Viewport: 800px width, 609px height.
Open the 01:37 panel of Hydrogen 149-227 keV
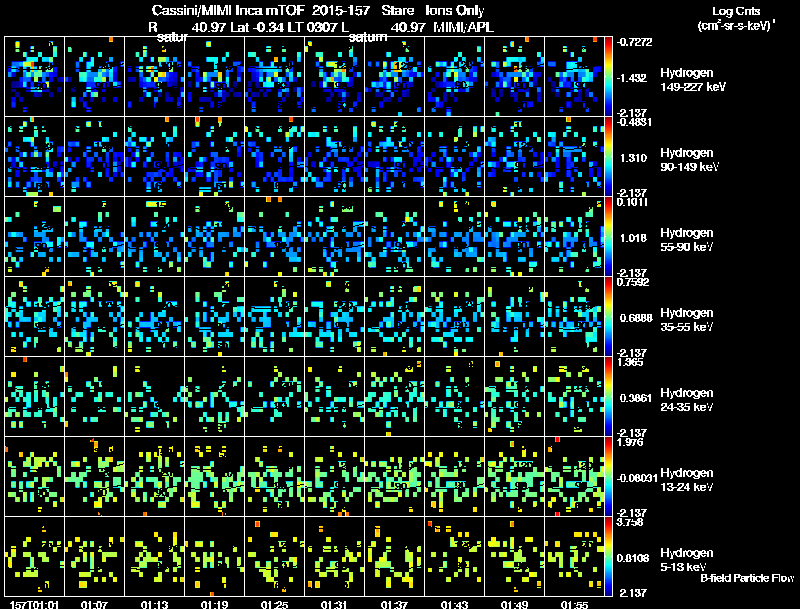click(394, 77)
